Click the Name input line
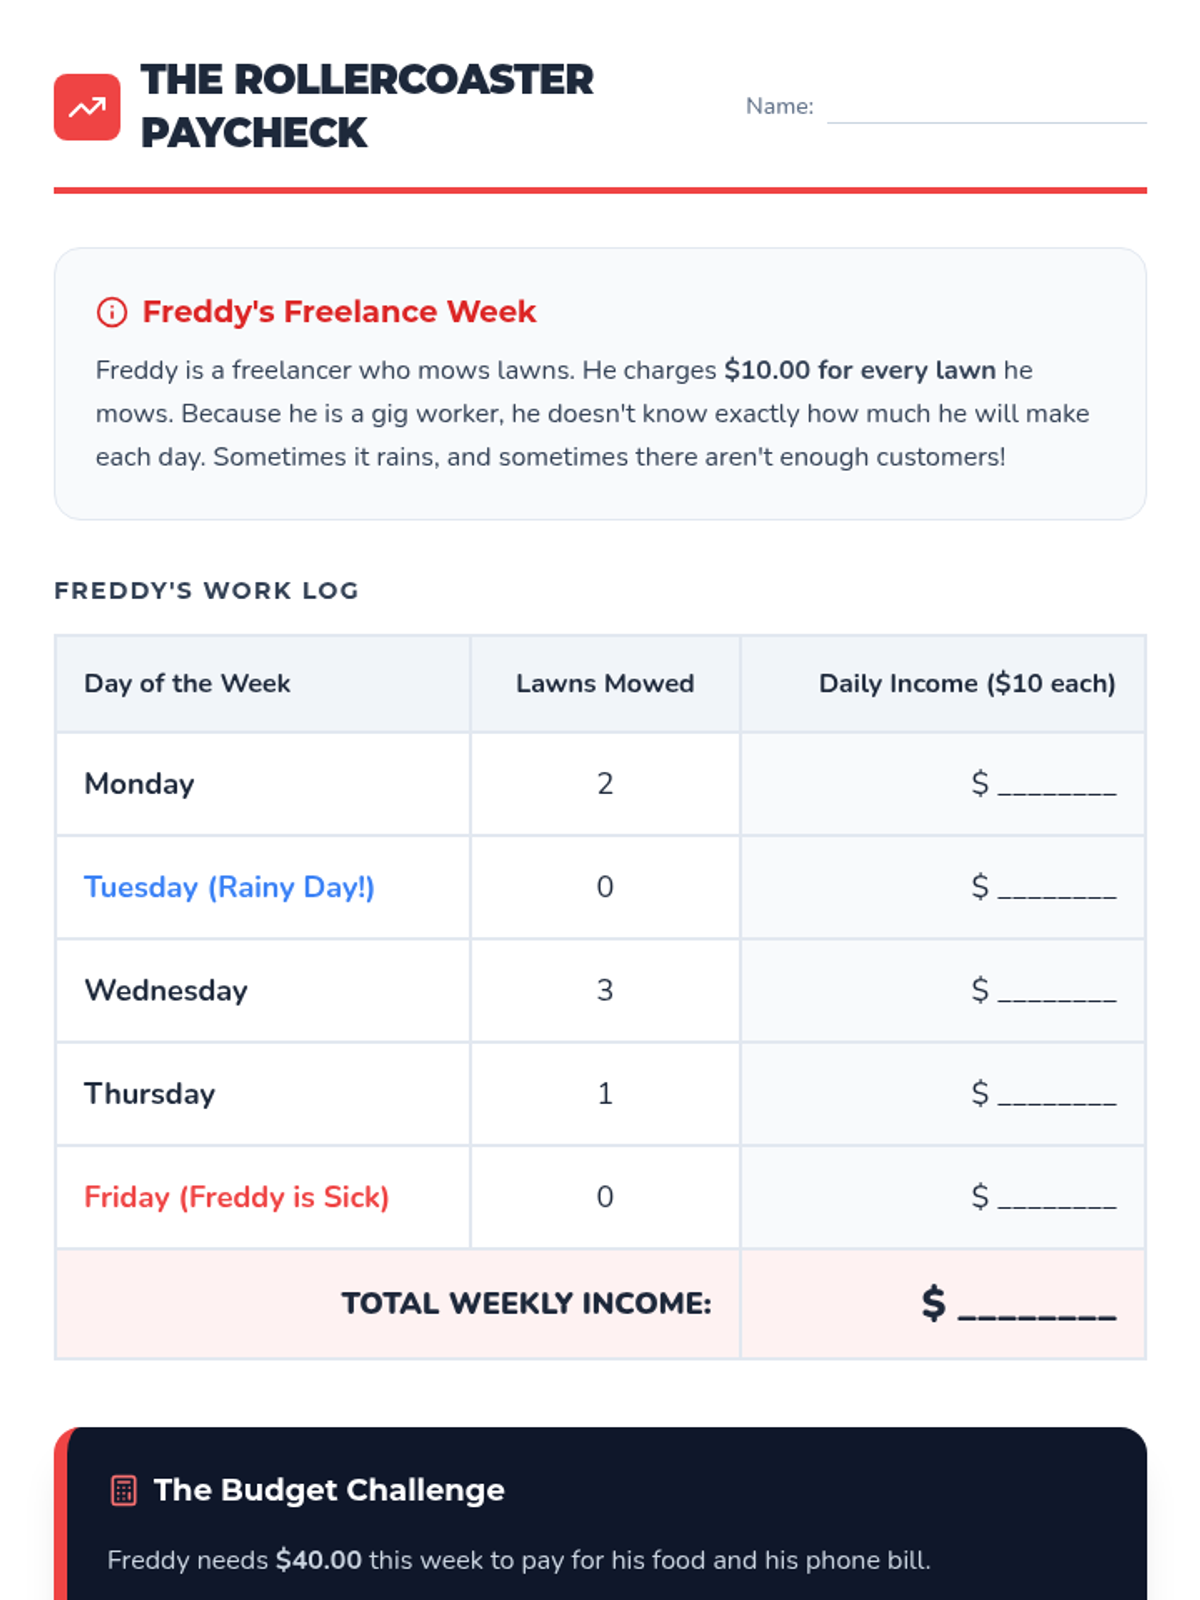This screenshot has height=1600, width=1200. pos(986,107)
